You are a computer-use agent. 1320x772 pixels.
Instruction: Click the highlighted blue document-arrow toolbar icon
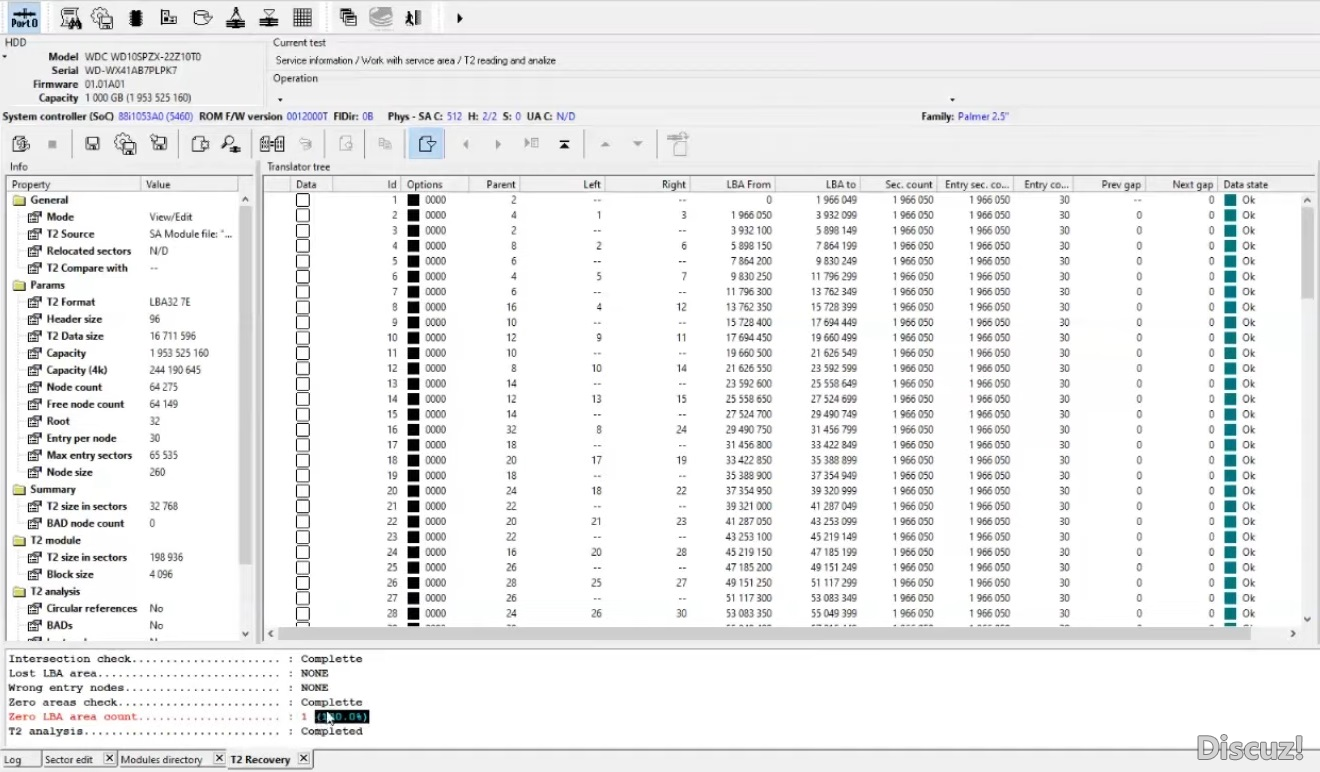click(426, 144)
